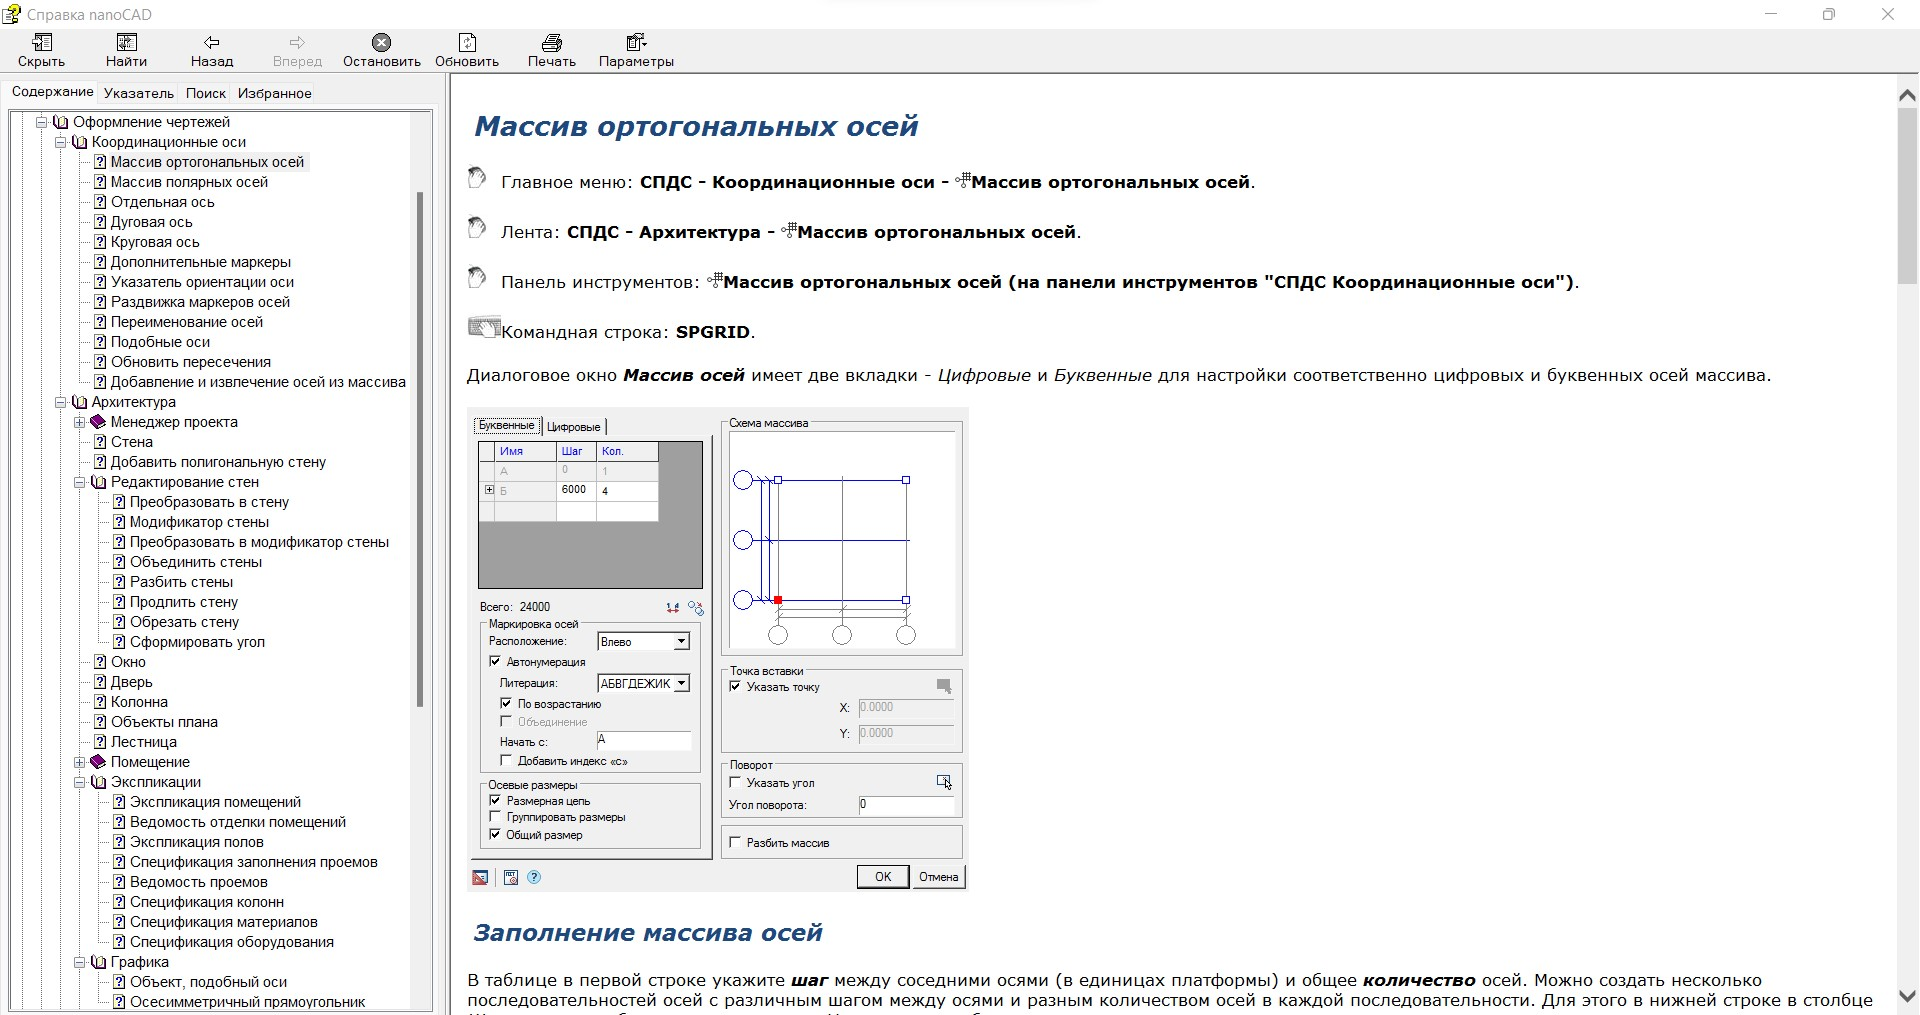This screenshot has width=1920, height=1015.
Task: Toggle the Размерная цепь checkbox
Action: (495, 800)
